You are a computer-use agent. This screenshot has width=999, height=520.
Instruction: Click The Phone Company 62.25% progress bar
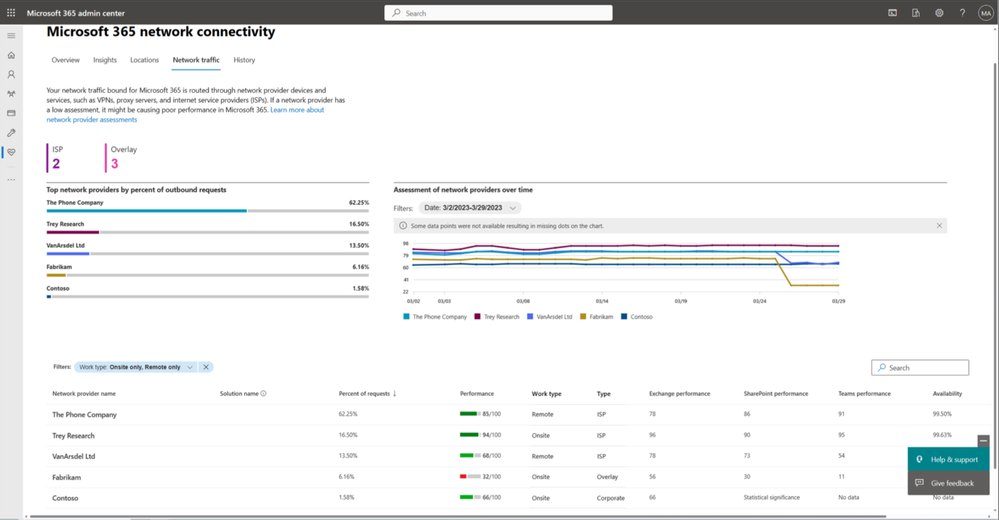pyautogui.click(x=208, y=210)
